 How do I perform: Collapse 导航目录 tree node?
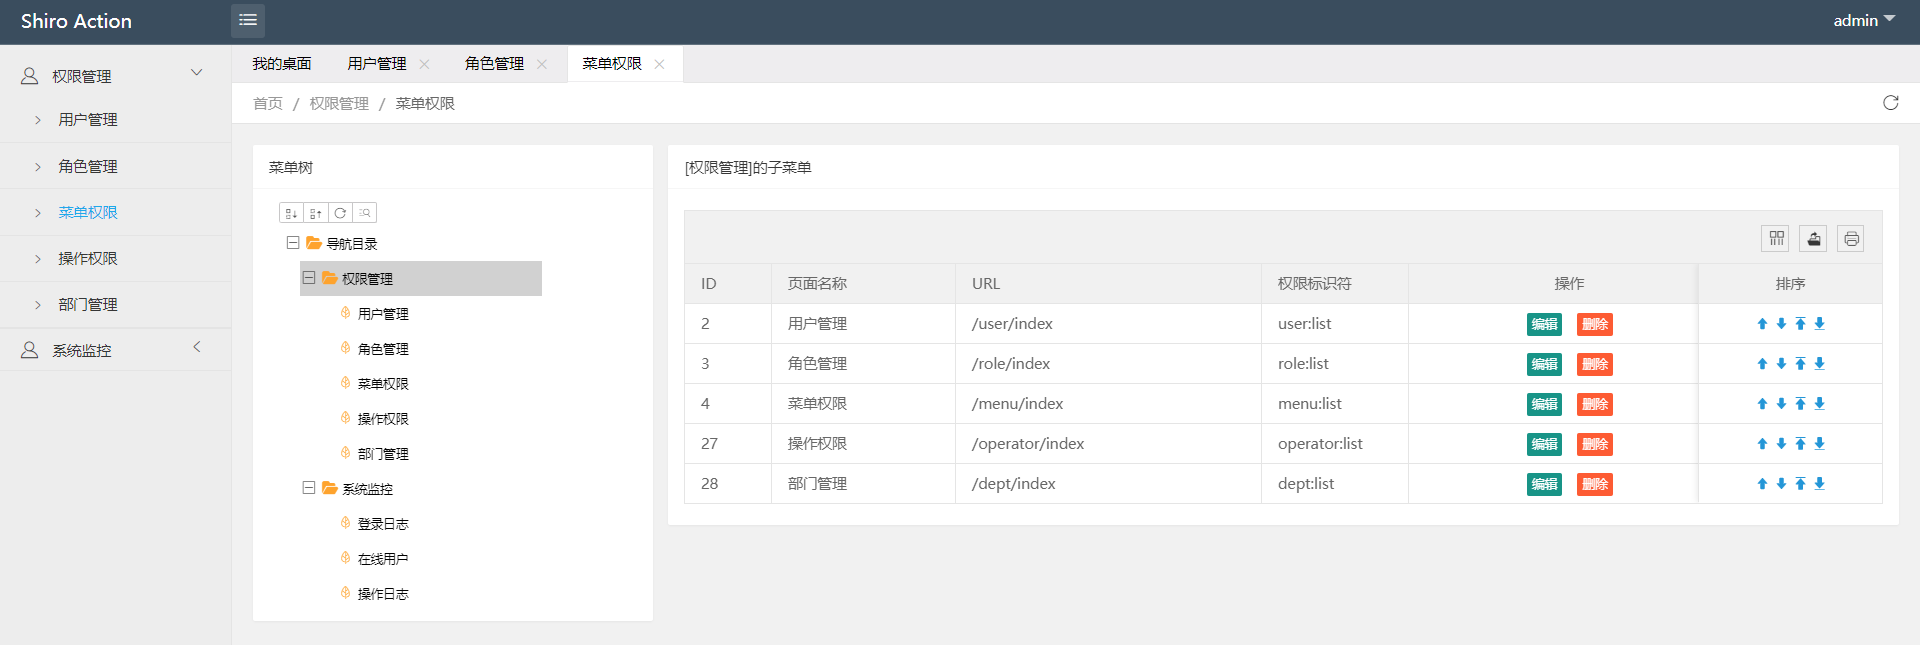coord(293,243)
